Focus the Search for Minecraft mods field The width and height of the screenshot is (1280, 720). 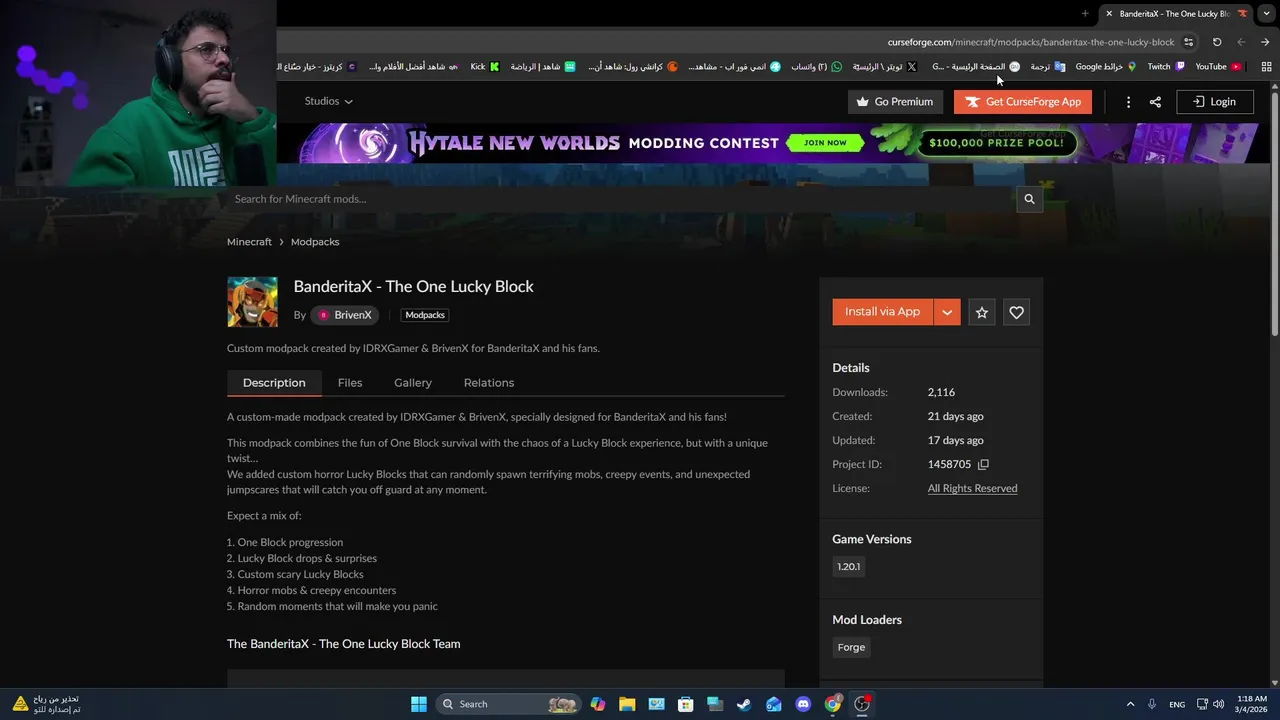click(x=620, y=199)
